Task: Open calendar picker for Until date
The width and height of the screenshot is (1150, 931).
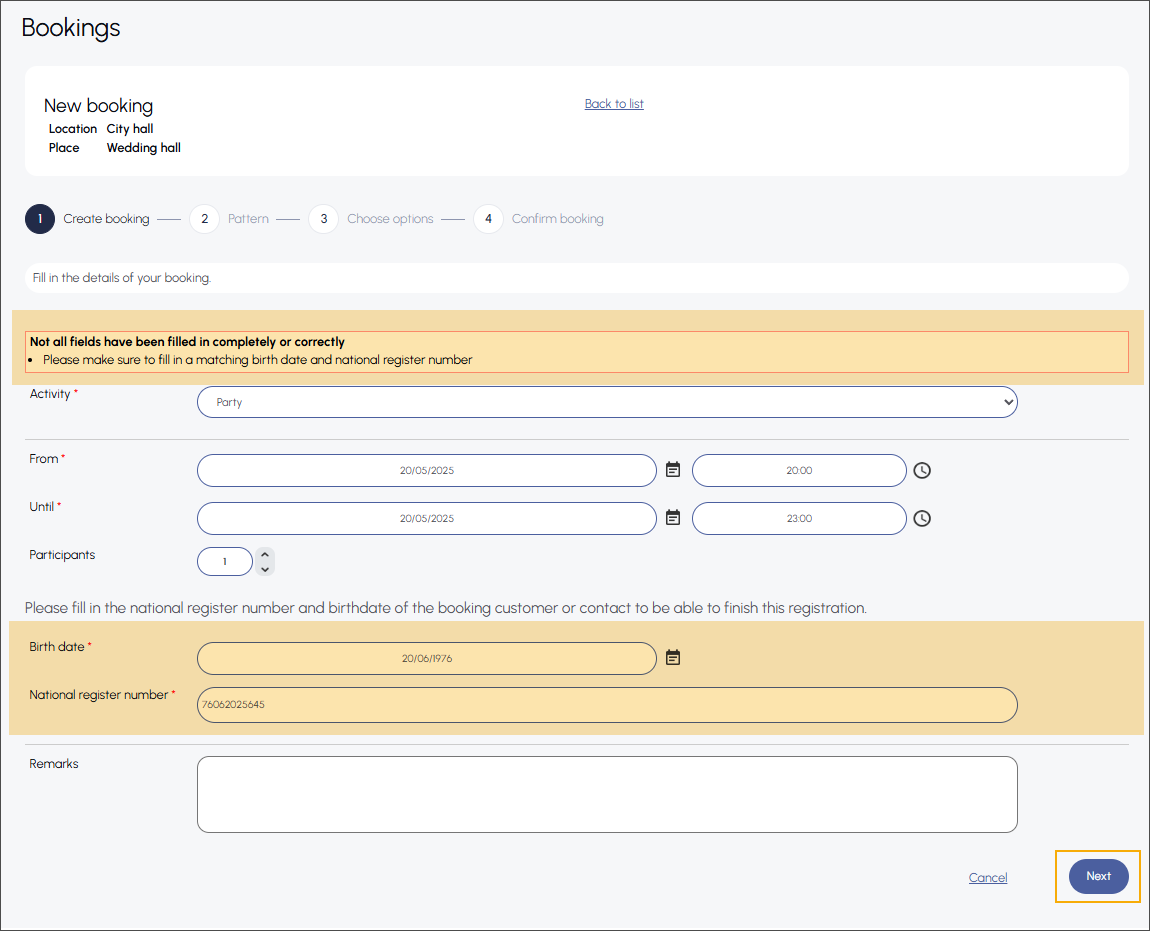Action: (x=673, y=517)
